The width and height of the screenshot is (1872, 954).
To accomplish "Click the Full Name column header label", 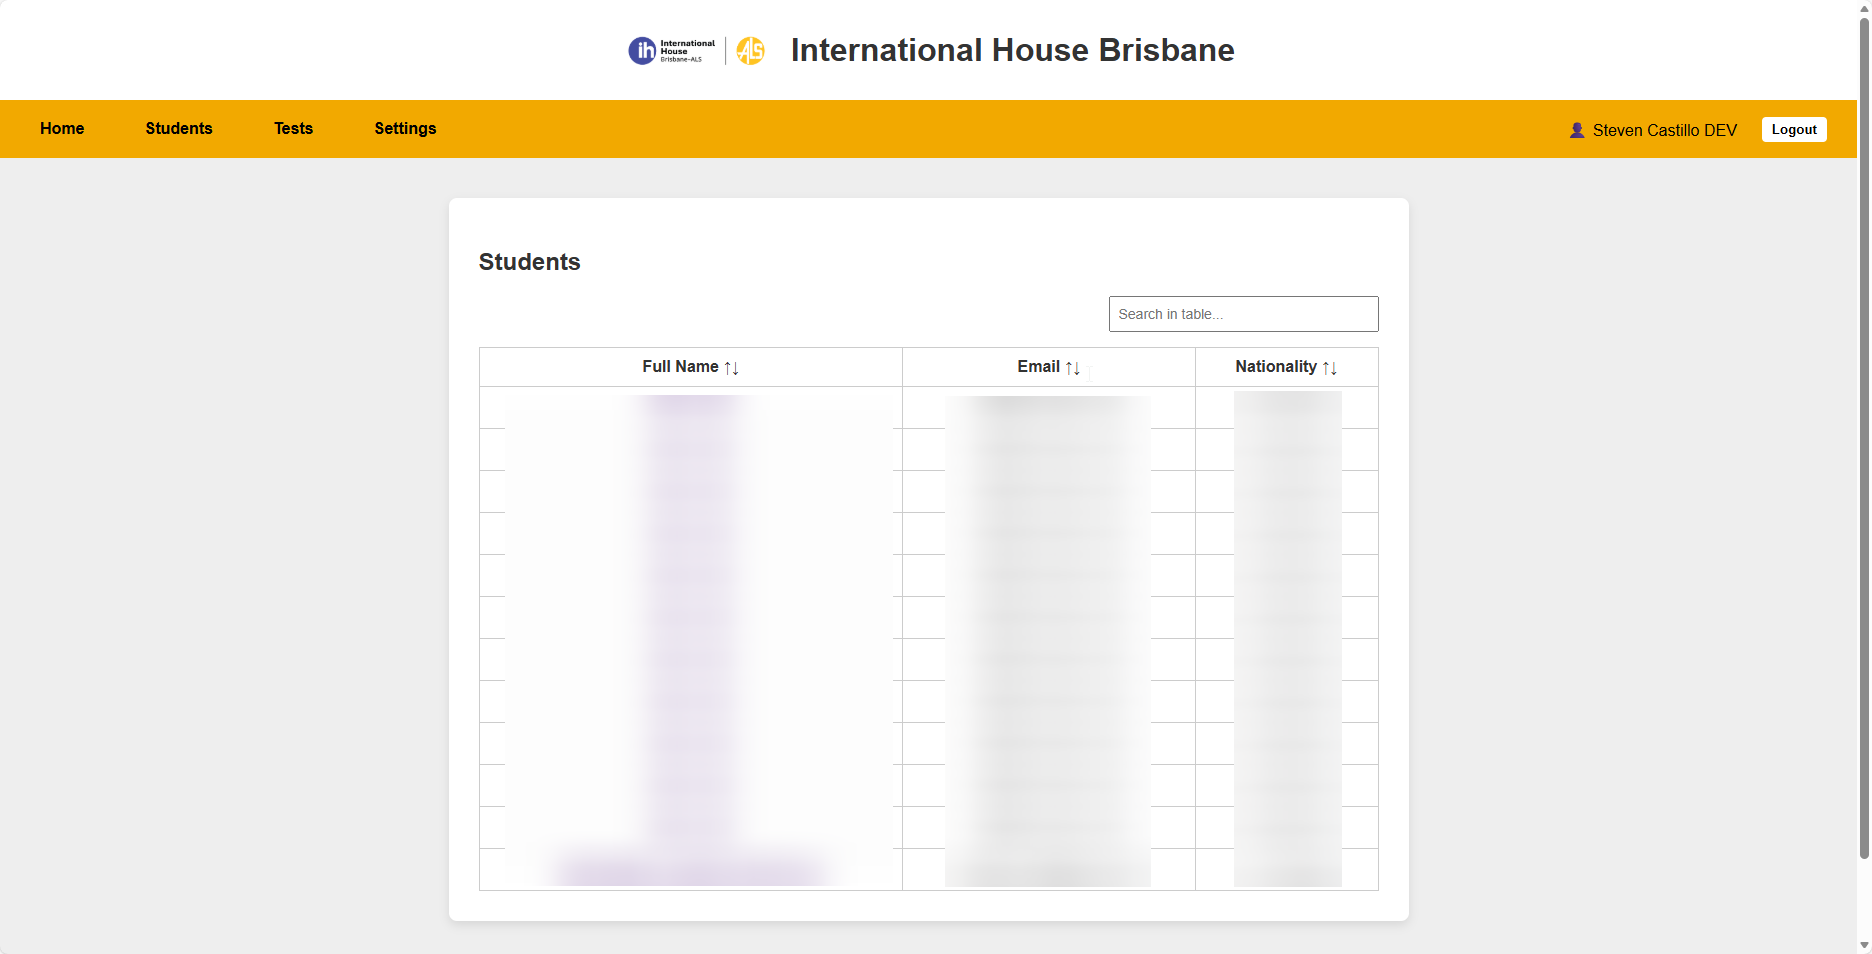I will [680, 367].
